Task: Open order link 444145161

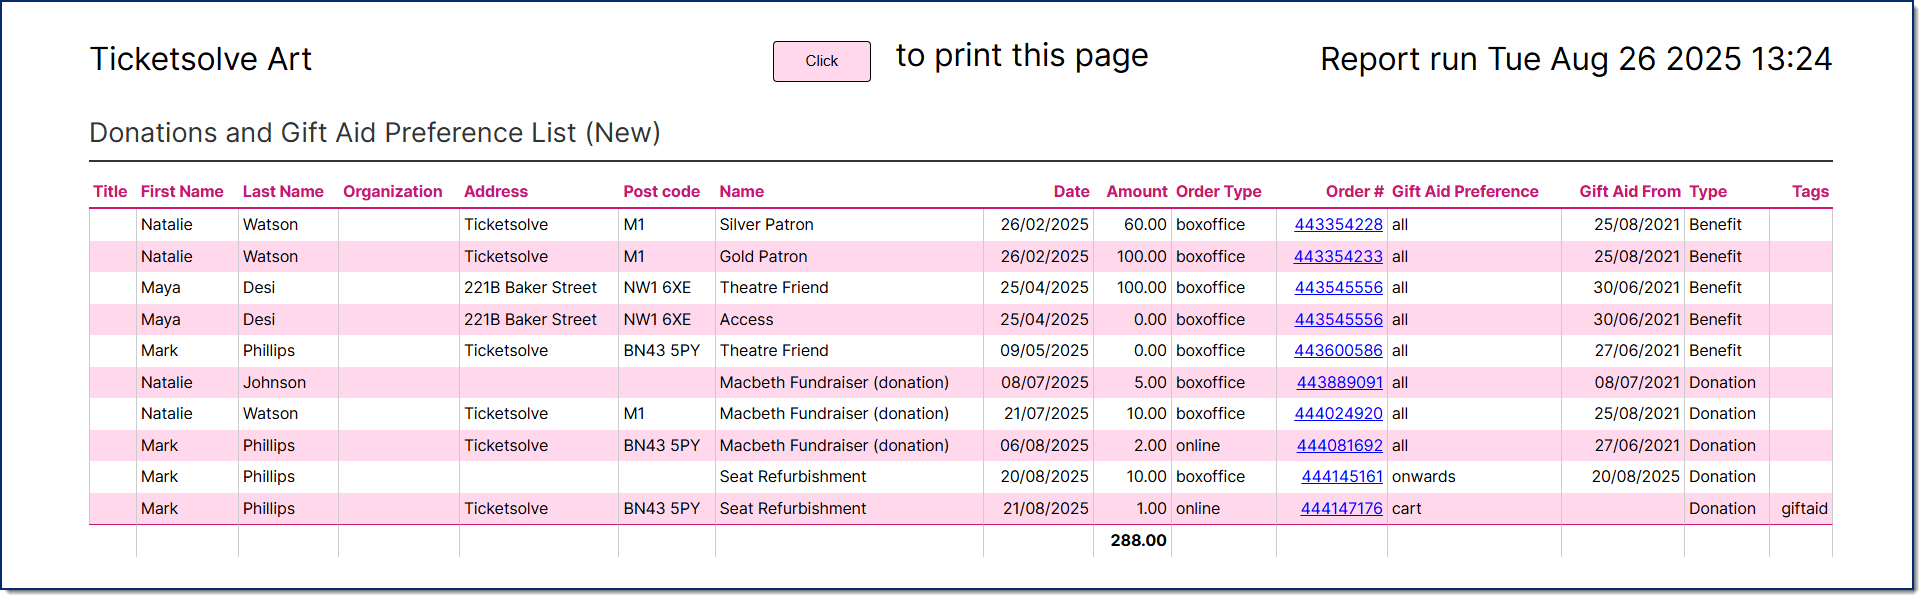Action: [x=1342, y=477]
